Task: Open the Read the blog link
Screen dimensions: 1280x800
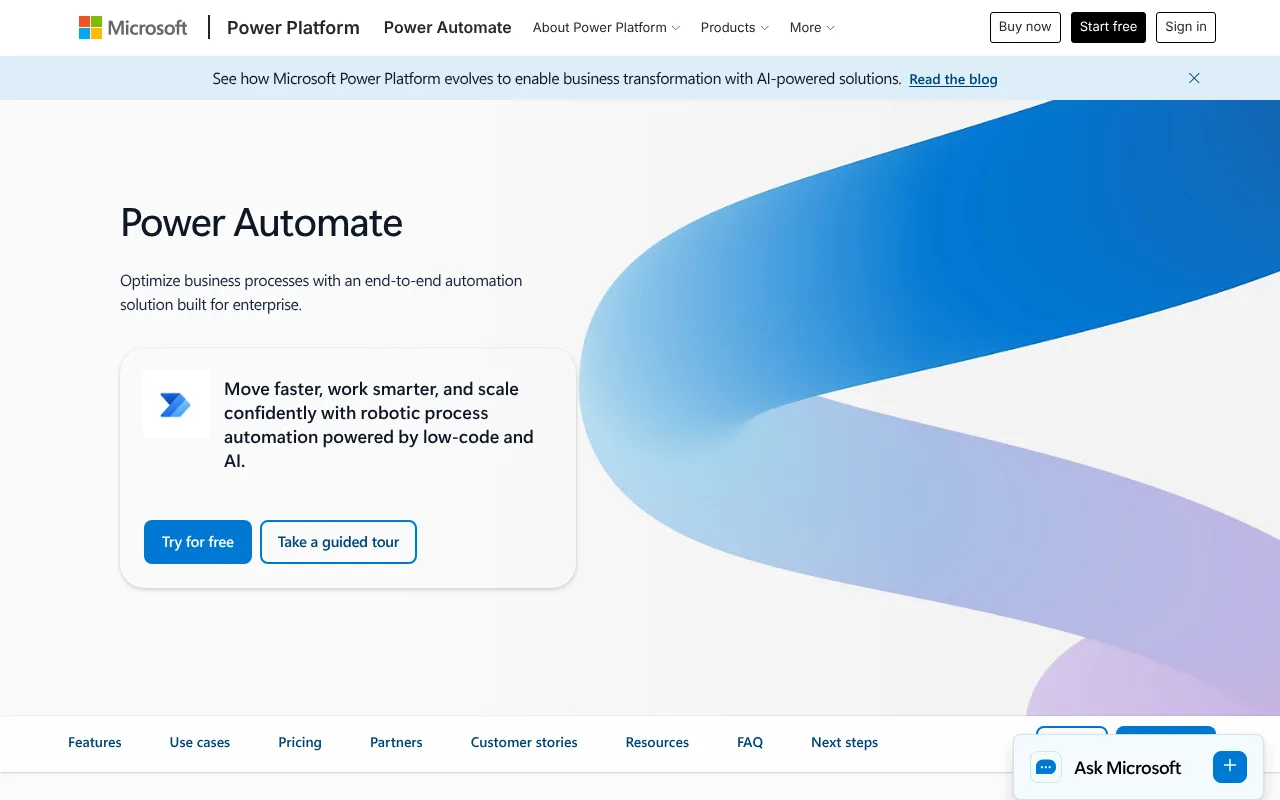Action: [x=953, y=79]
